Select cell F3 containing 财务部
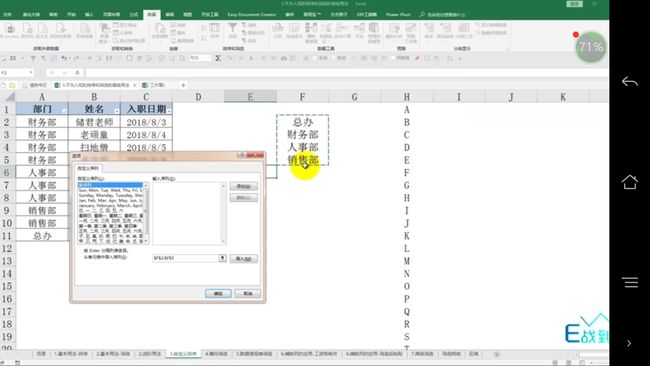 pyautogui.click(x=303, y=135)
